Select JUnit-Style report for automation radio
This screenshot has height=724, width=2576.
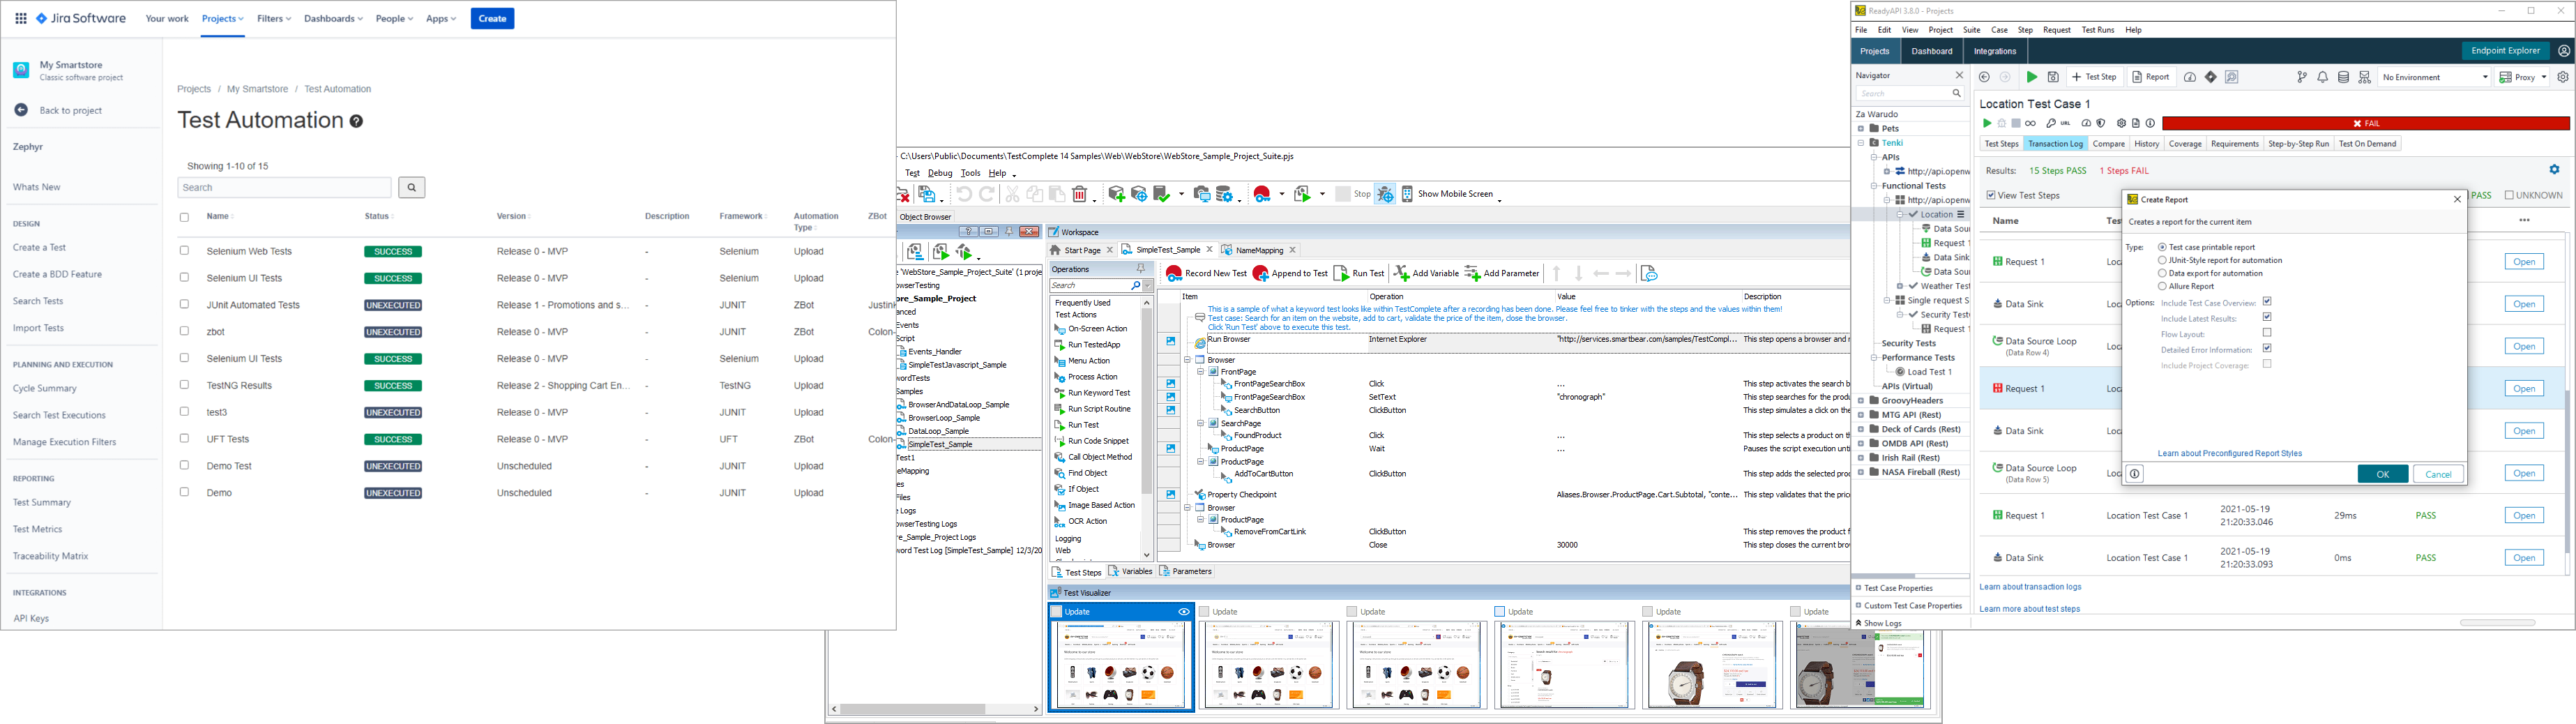[2162, 260]
